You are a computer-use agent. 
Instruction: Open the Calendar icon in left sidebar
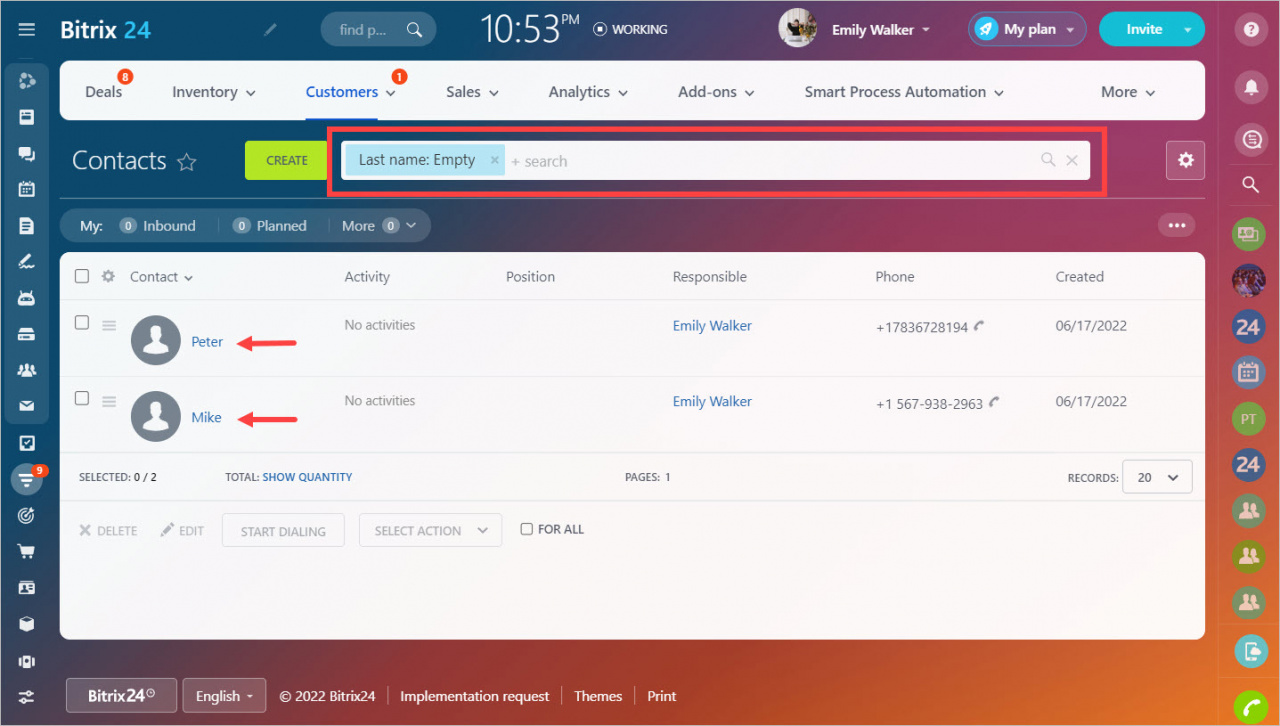pos(27,189)
